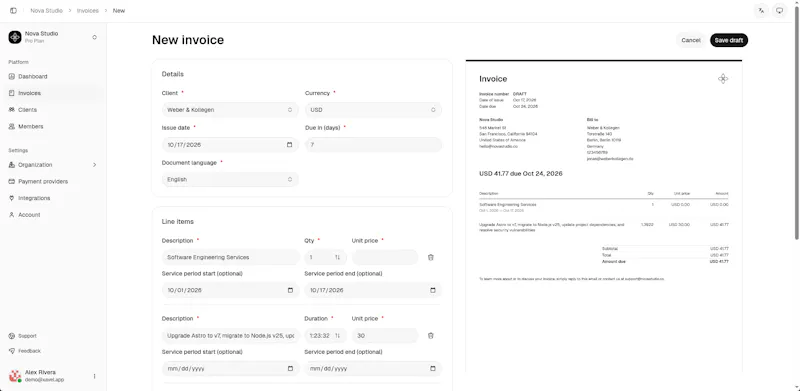800x391 pixels.
Task: Open Document language dropdown English
Action: pos(230,180)
